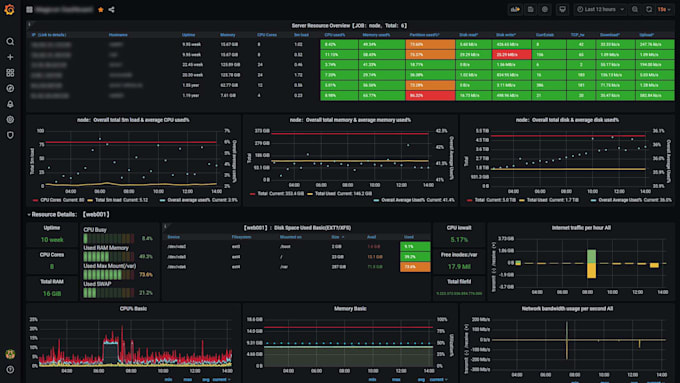
Task: Open the Server Admin shield icon
Action: click(10, 135)
